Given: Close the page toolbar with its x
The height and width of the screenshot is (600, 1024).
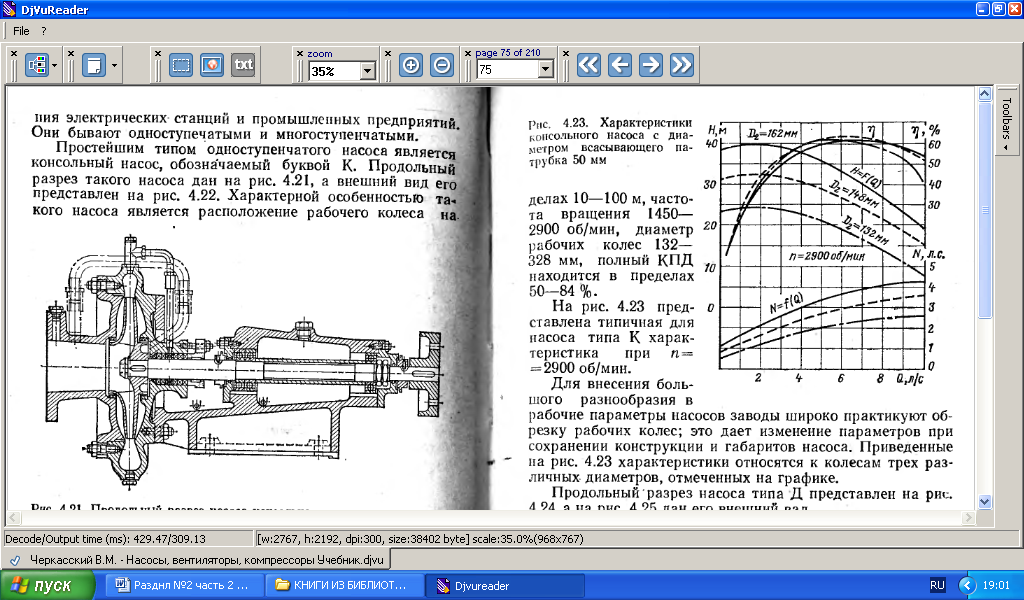Looking at the screenshot, I should tap(468, 54).
